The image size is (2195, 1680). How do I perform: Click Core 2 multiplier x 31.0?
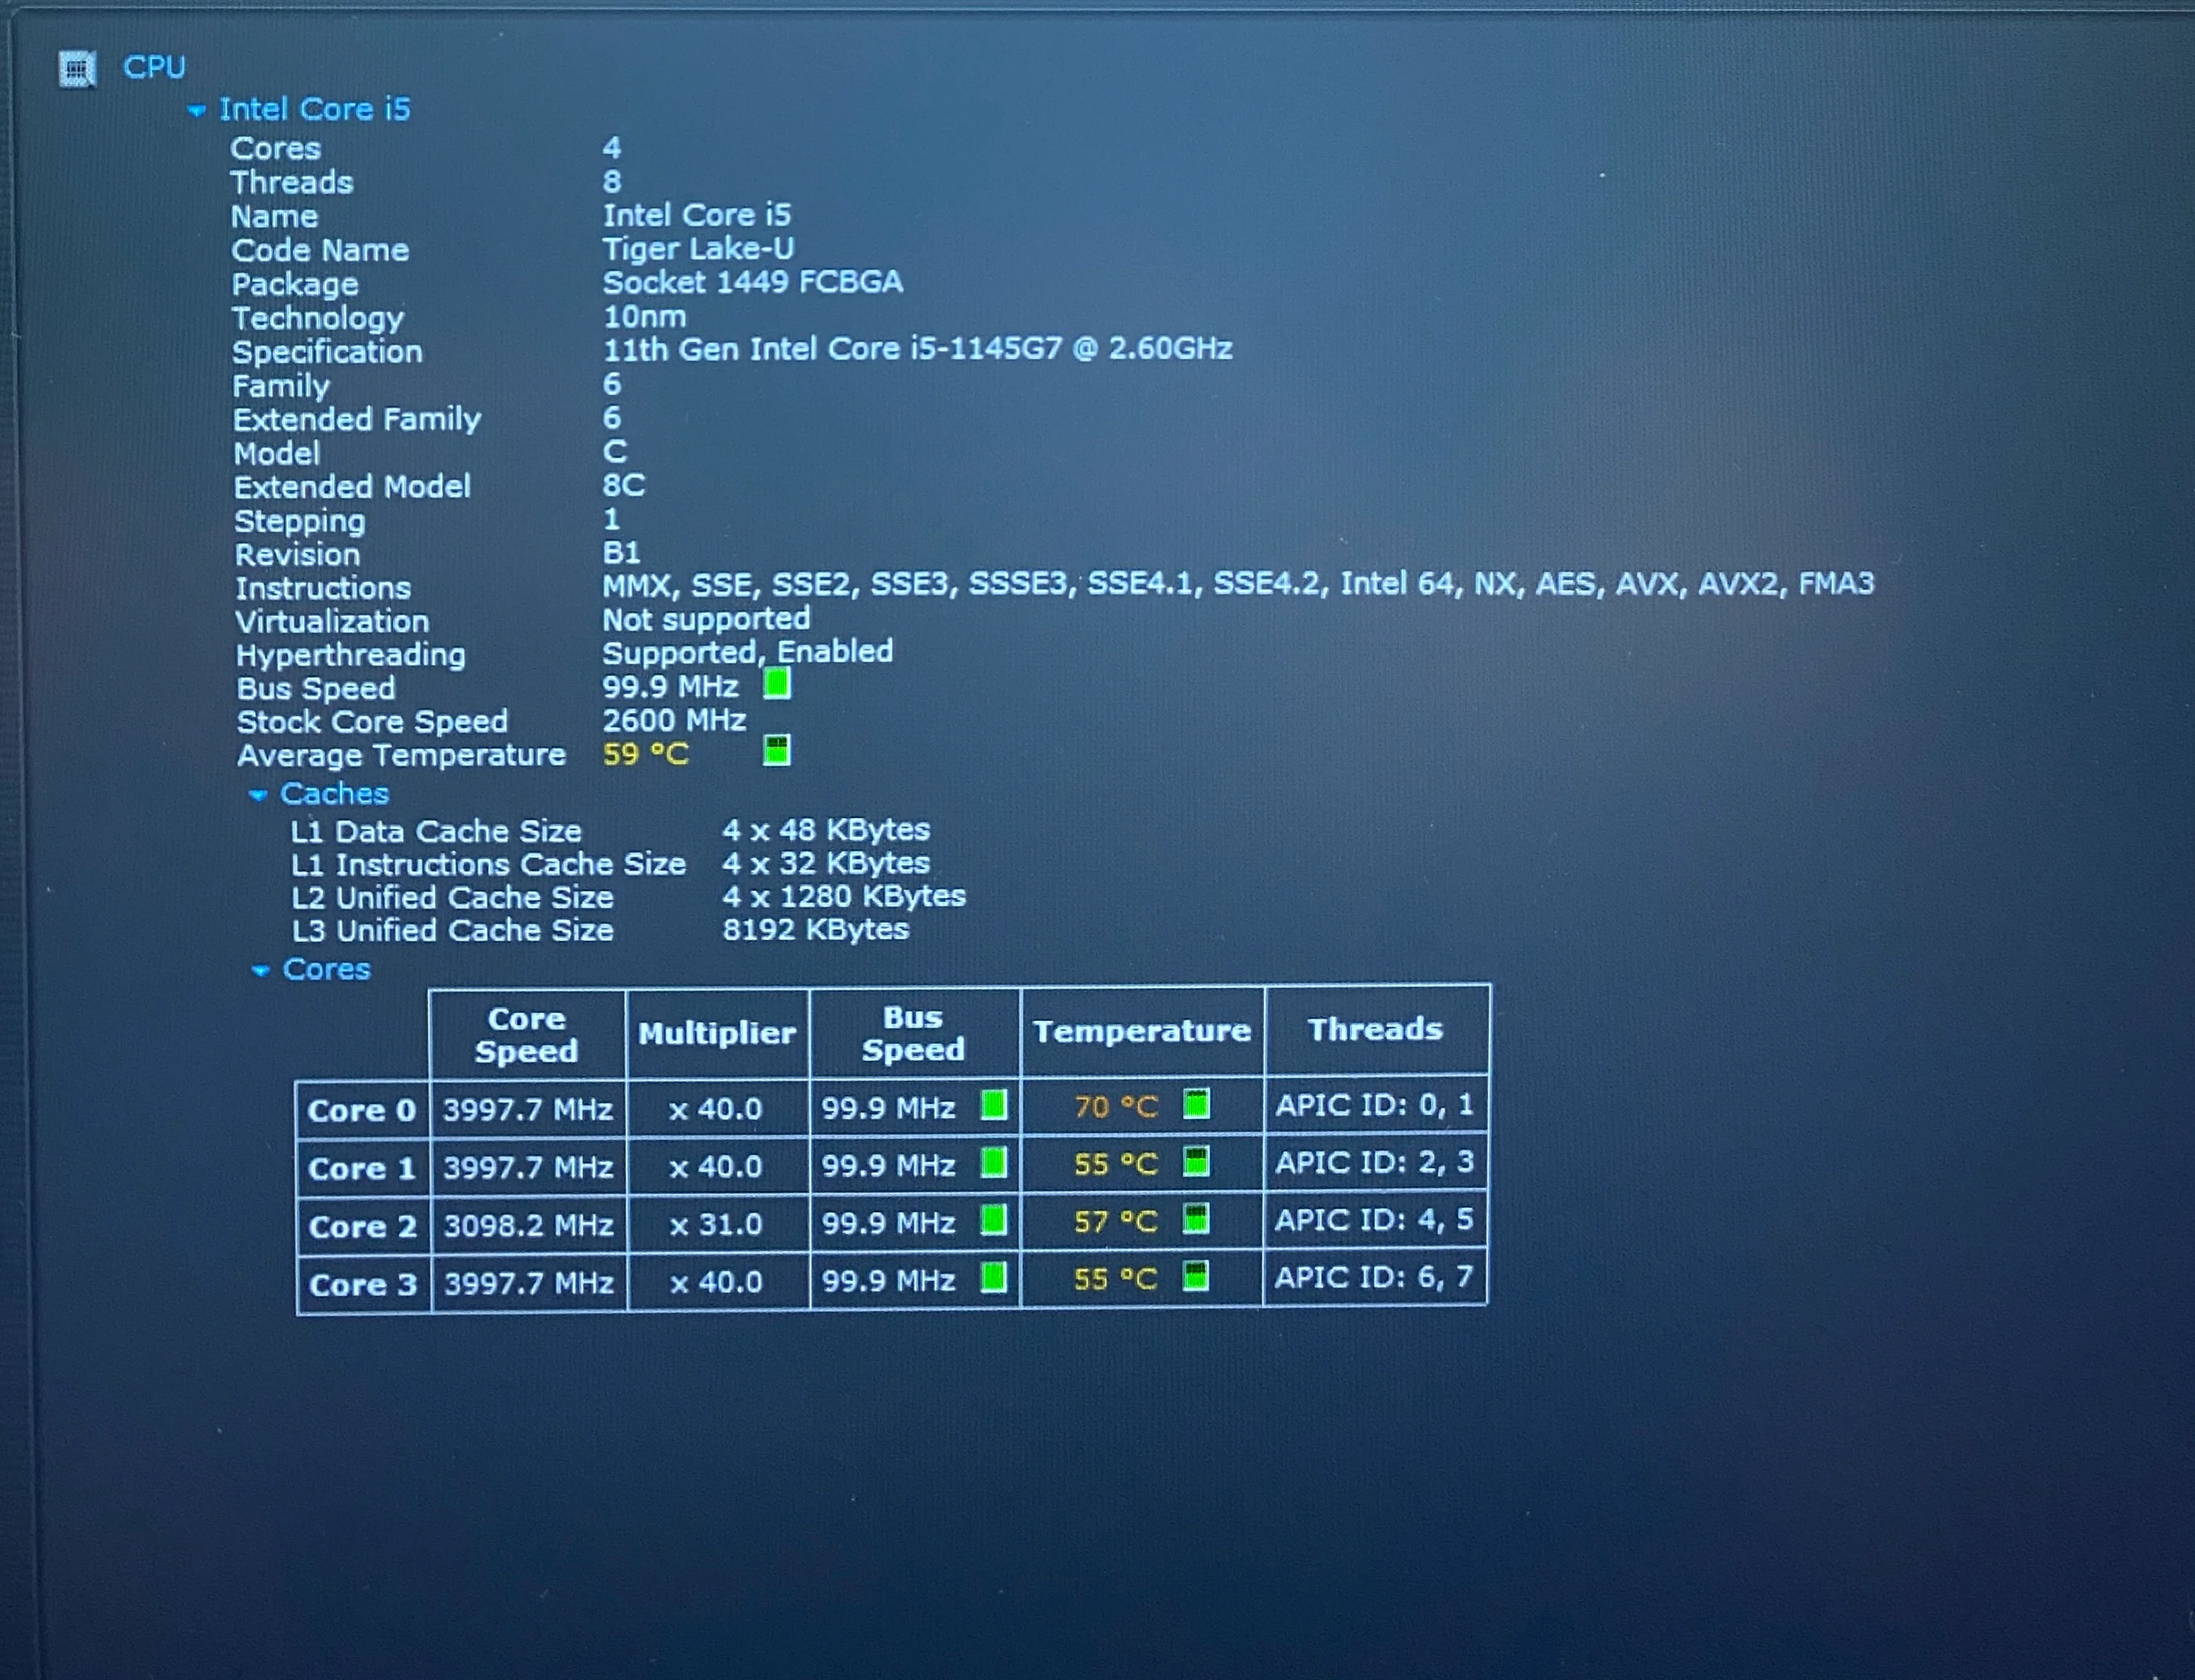point(716,1224)
